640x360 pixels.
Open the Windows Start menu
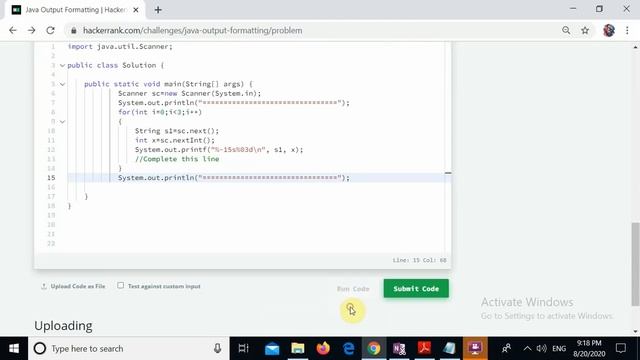click(x=14, y=349)
